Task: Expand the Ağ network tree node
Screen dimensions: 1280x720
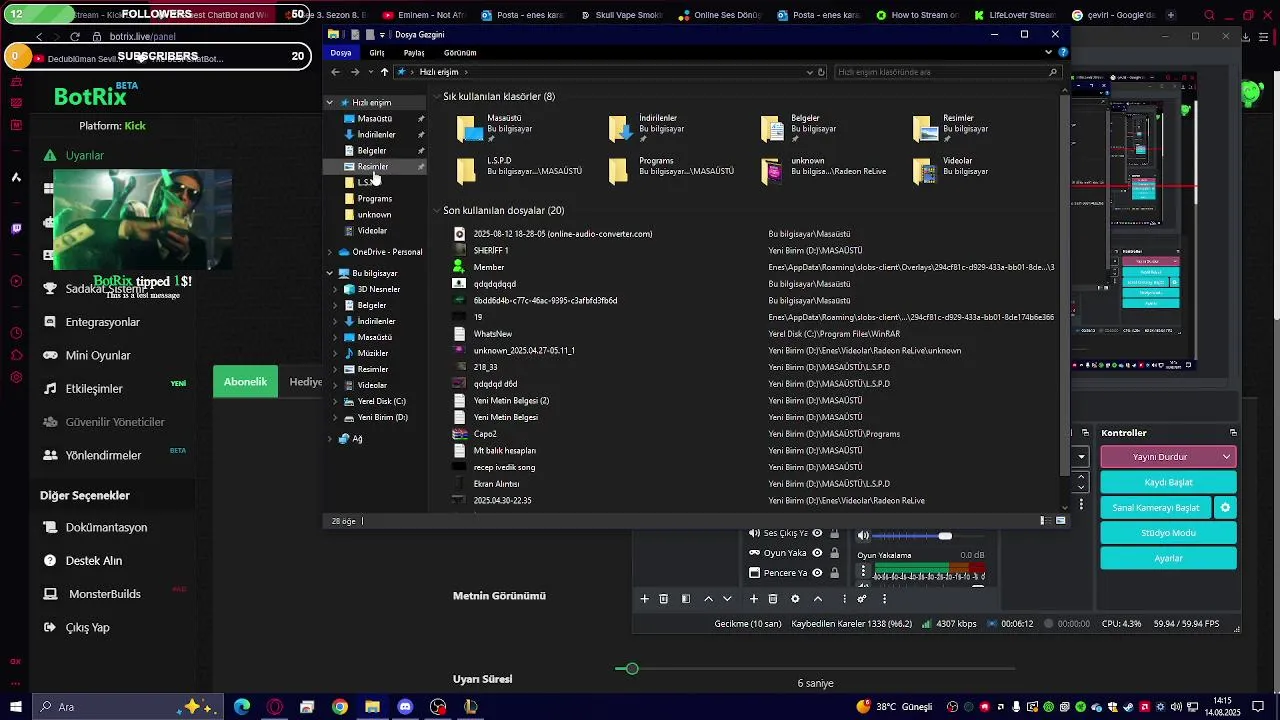Action: (329, 439)
